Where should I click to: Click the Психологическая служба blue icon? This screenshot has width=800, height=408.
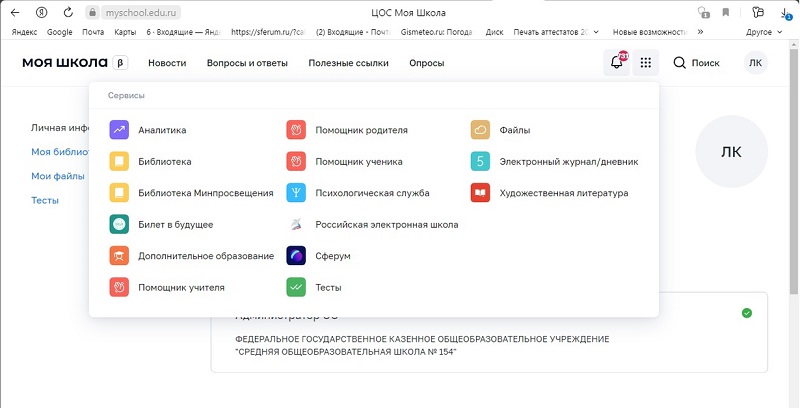[x=296, y=193]
